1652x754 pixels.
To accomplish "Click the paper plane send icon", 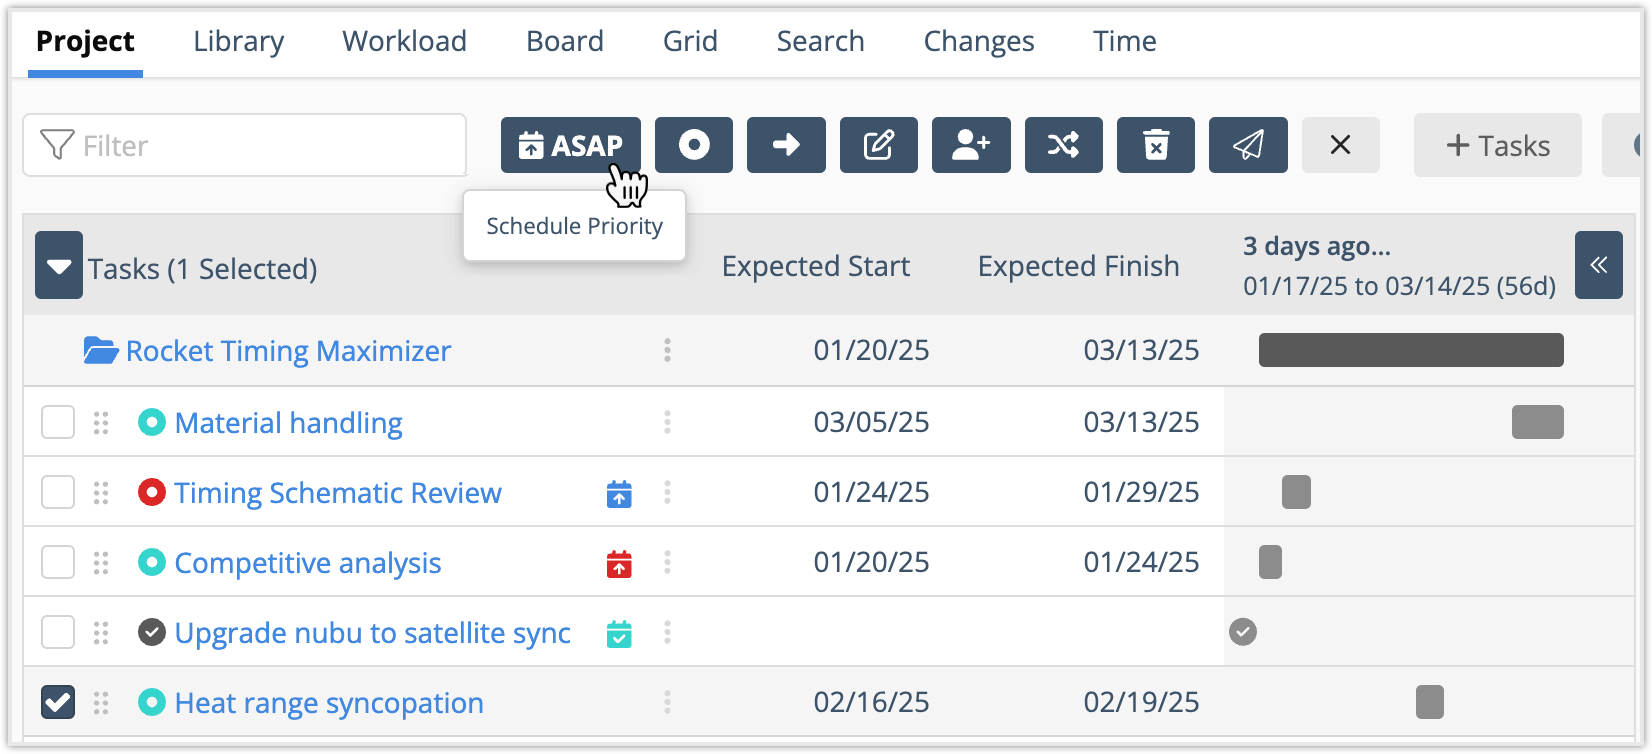I will [x=1248, y=146].
